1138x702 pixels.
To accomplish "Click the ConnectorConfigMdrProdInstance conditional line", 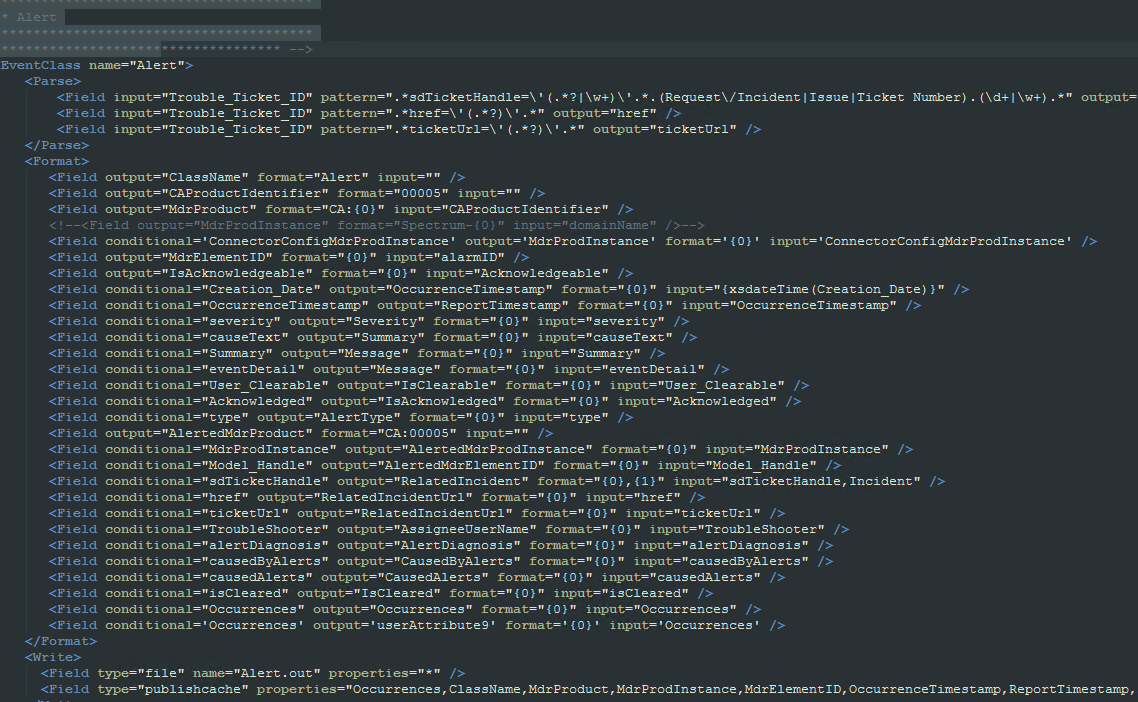I will [573, 241].
